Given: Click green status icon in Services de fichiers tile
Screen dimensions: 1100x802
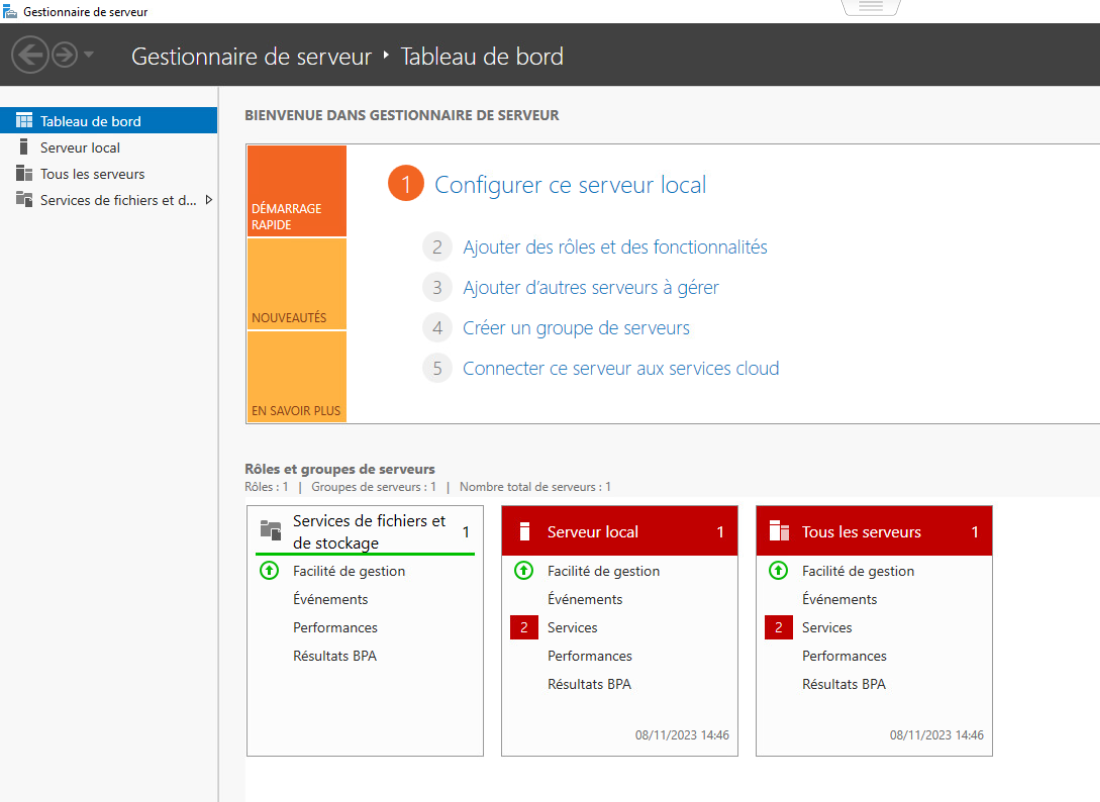Looking at the screenshot, I should [269, 570].
